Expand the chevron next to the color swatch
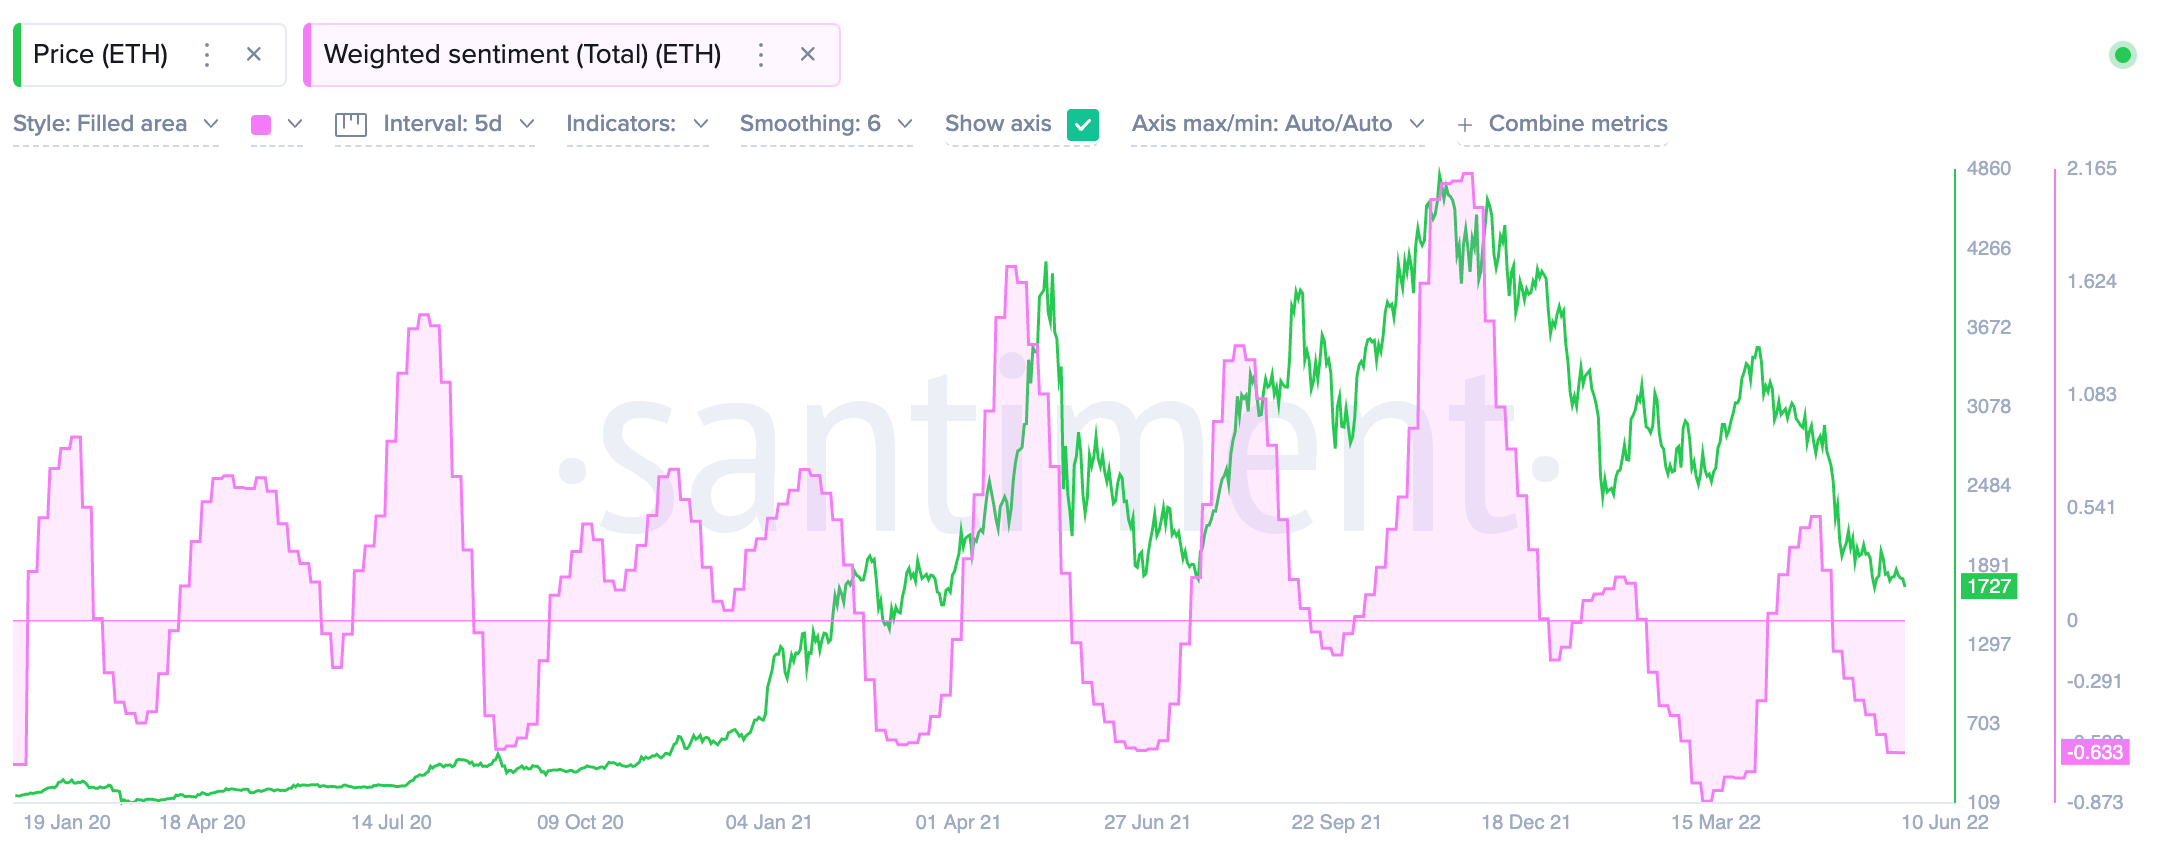 point(295,124)
